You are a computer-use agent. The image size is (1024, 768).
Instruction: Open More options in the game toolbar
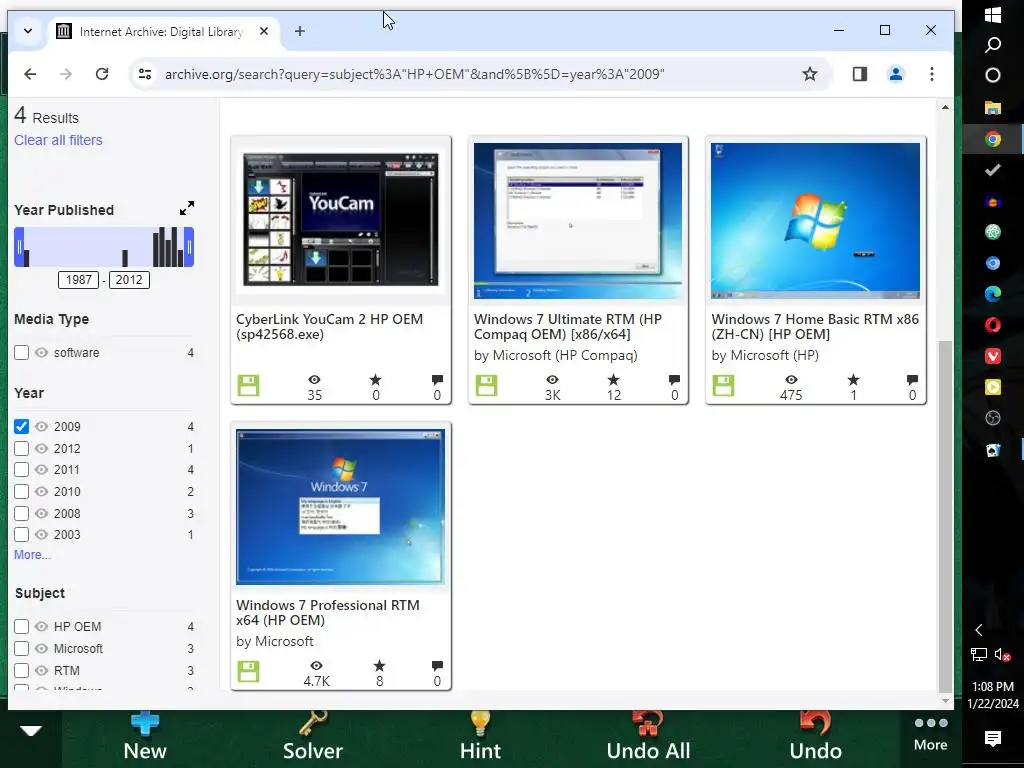tap(931, 735)
